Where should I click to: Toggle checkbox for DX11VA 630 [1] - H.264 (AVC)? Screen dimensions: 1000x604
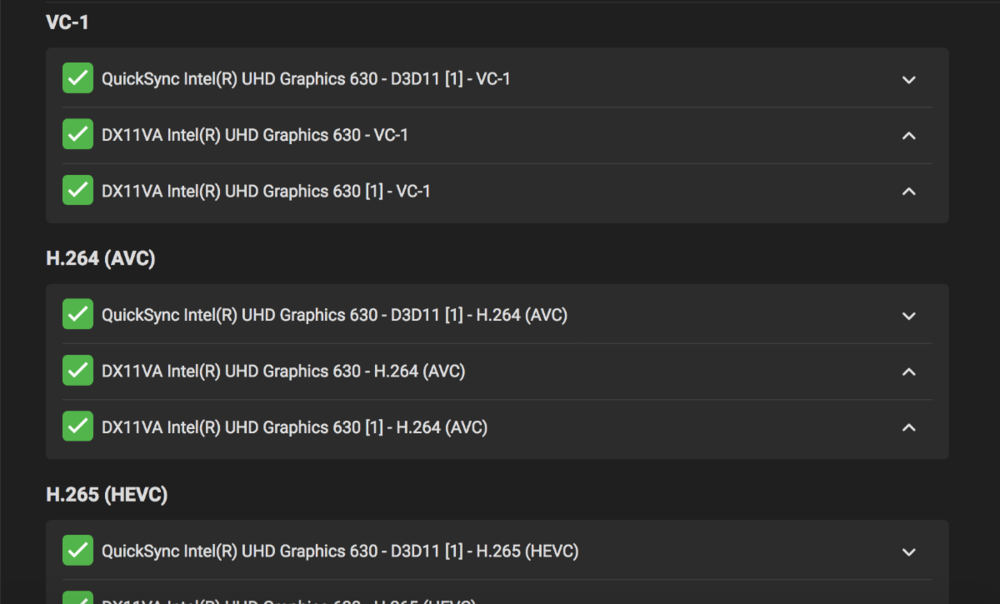tap(78, 426)
